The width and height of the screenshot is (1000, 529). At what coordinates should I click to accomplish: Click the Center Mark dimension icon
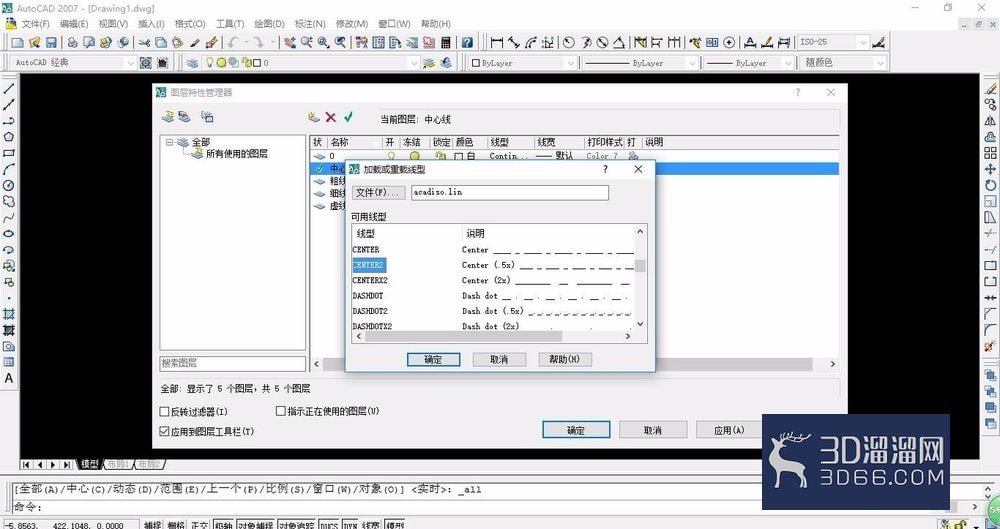coord(730,43)
